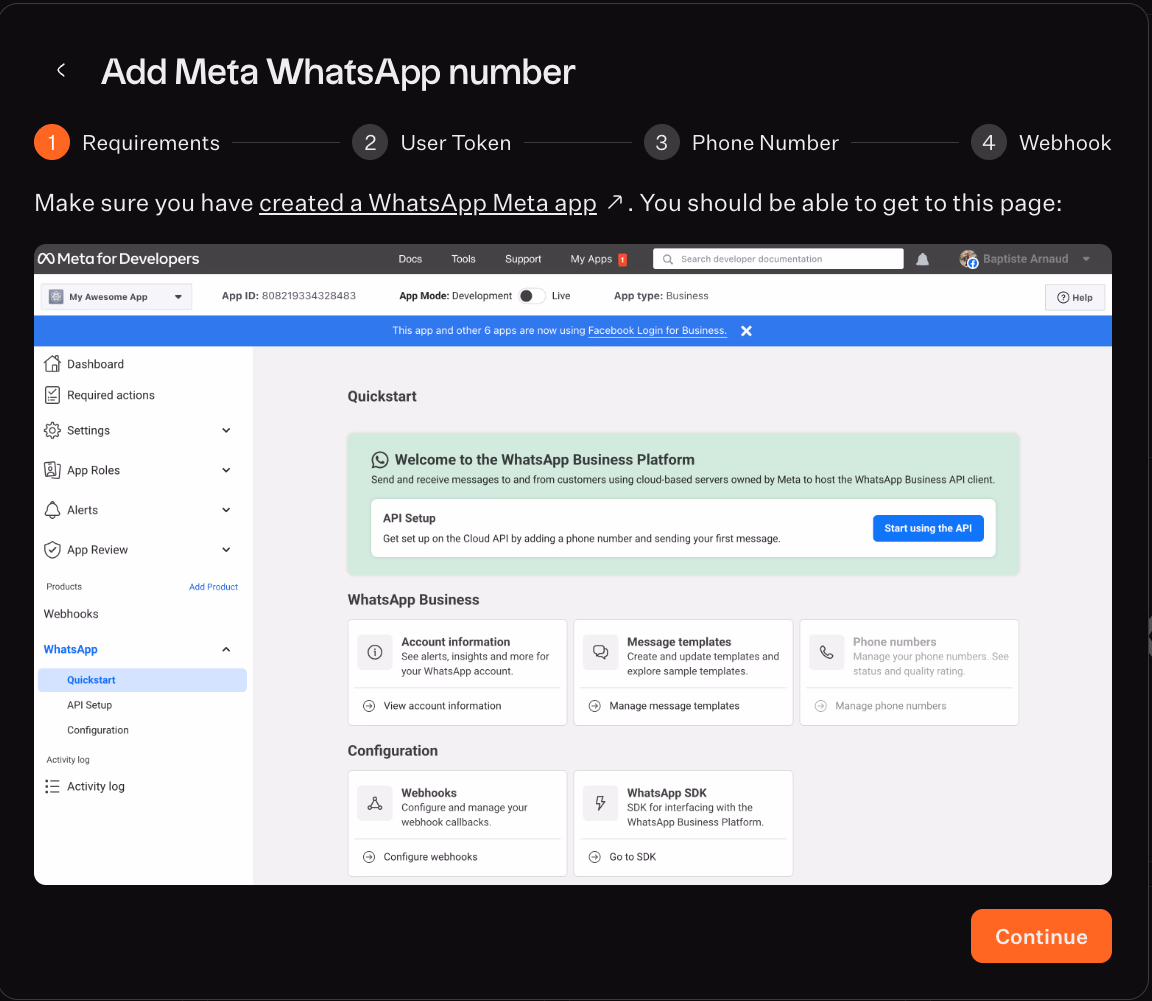Click the WhatsApp SDK lightning icon
This screenshot has width=1152, height=1001.
pyautogui.click(x=601, y=803)
